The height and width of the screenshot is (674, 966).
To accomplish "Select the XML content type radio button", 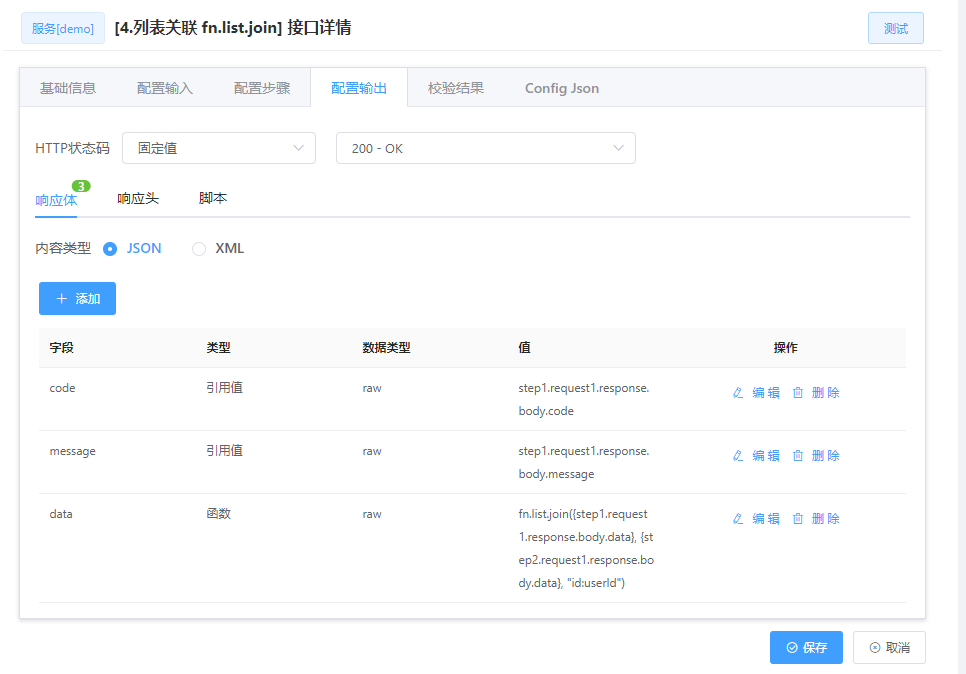I will [198, 248].
